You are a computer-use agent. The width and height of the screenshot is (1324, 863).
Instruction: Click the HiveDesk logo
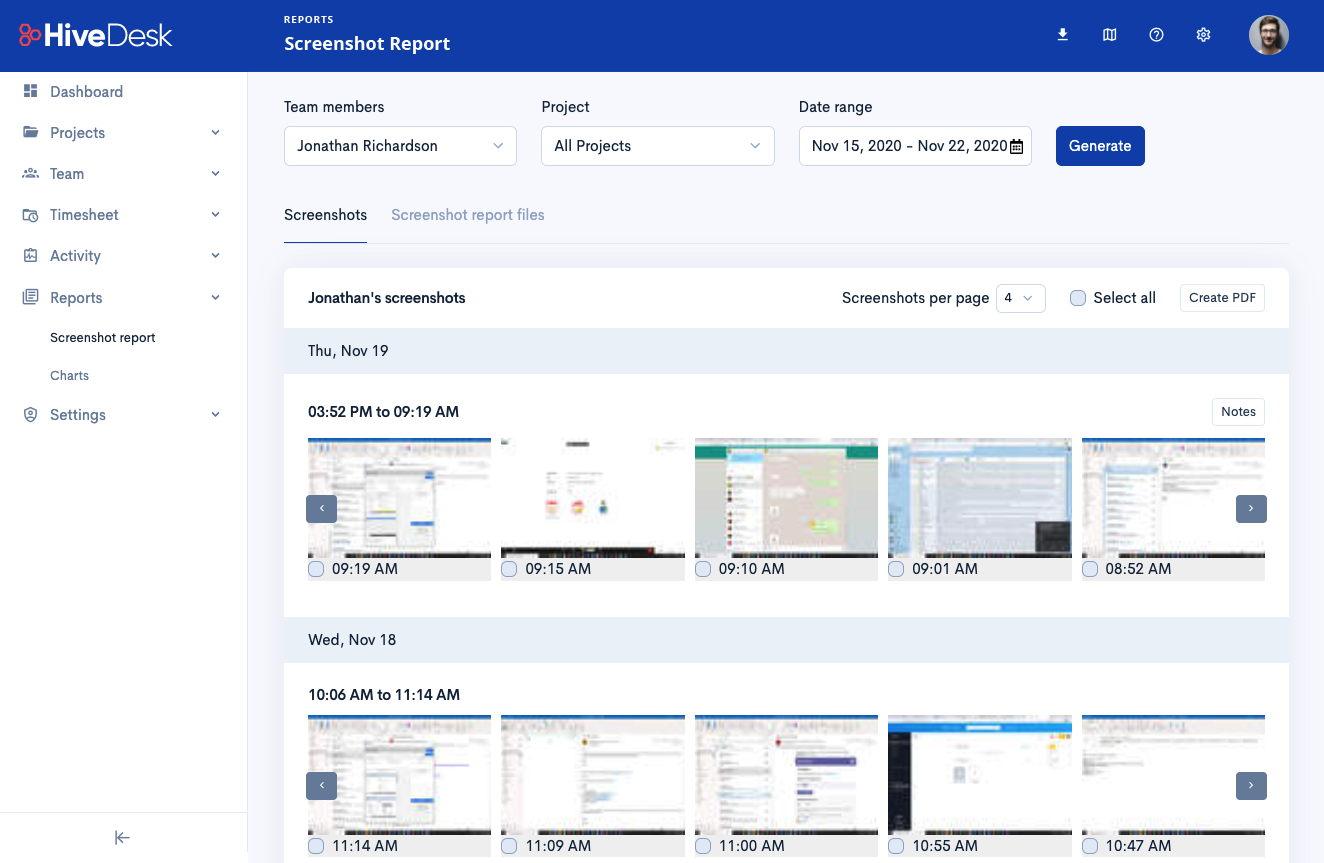point(95,35)
